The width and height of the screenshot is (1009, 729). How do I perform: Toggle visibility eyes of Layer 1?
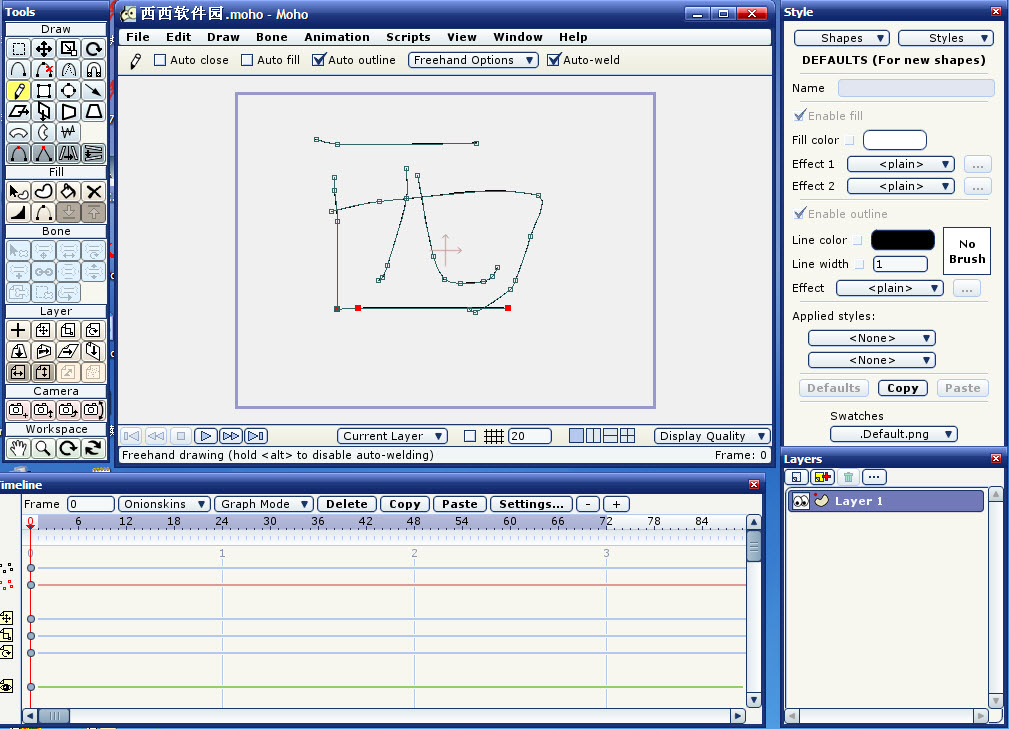800,501
